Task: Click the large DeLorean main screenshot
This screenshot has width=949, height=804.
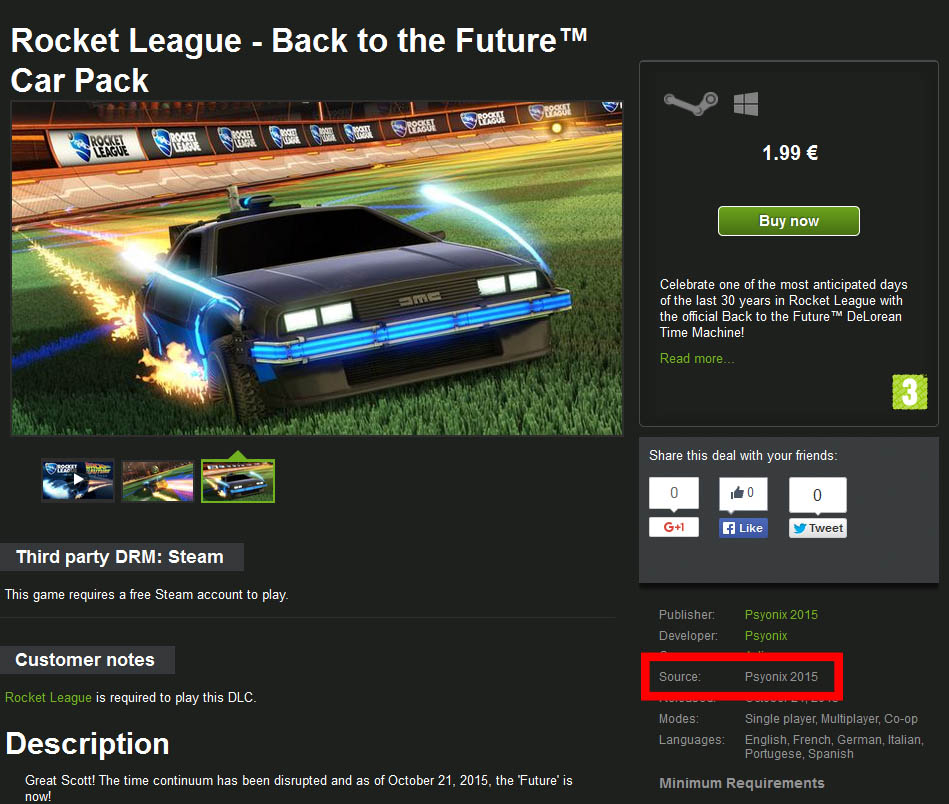Action: tap(317, 268)
